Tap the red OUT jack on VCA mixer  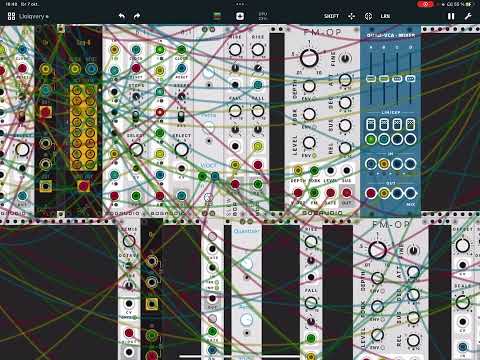tap(371, 193)
